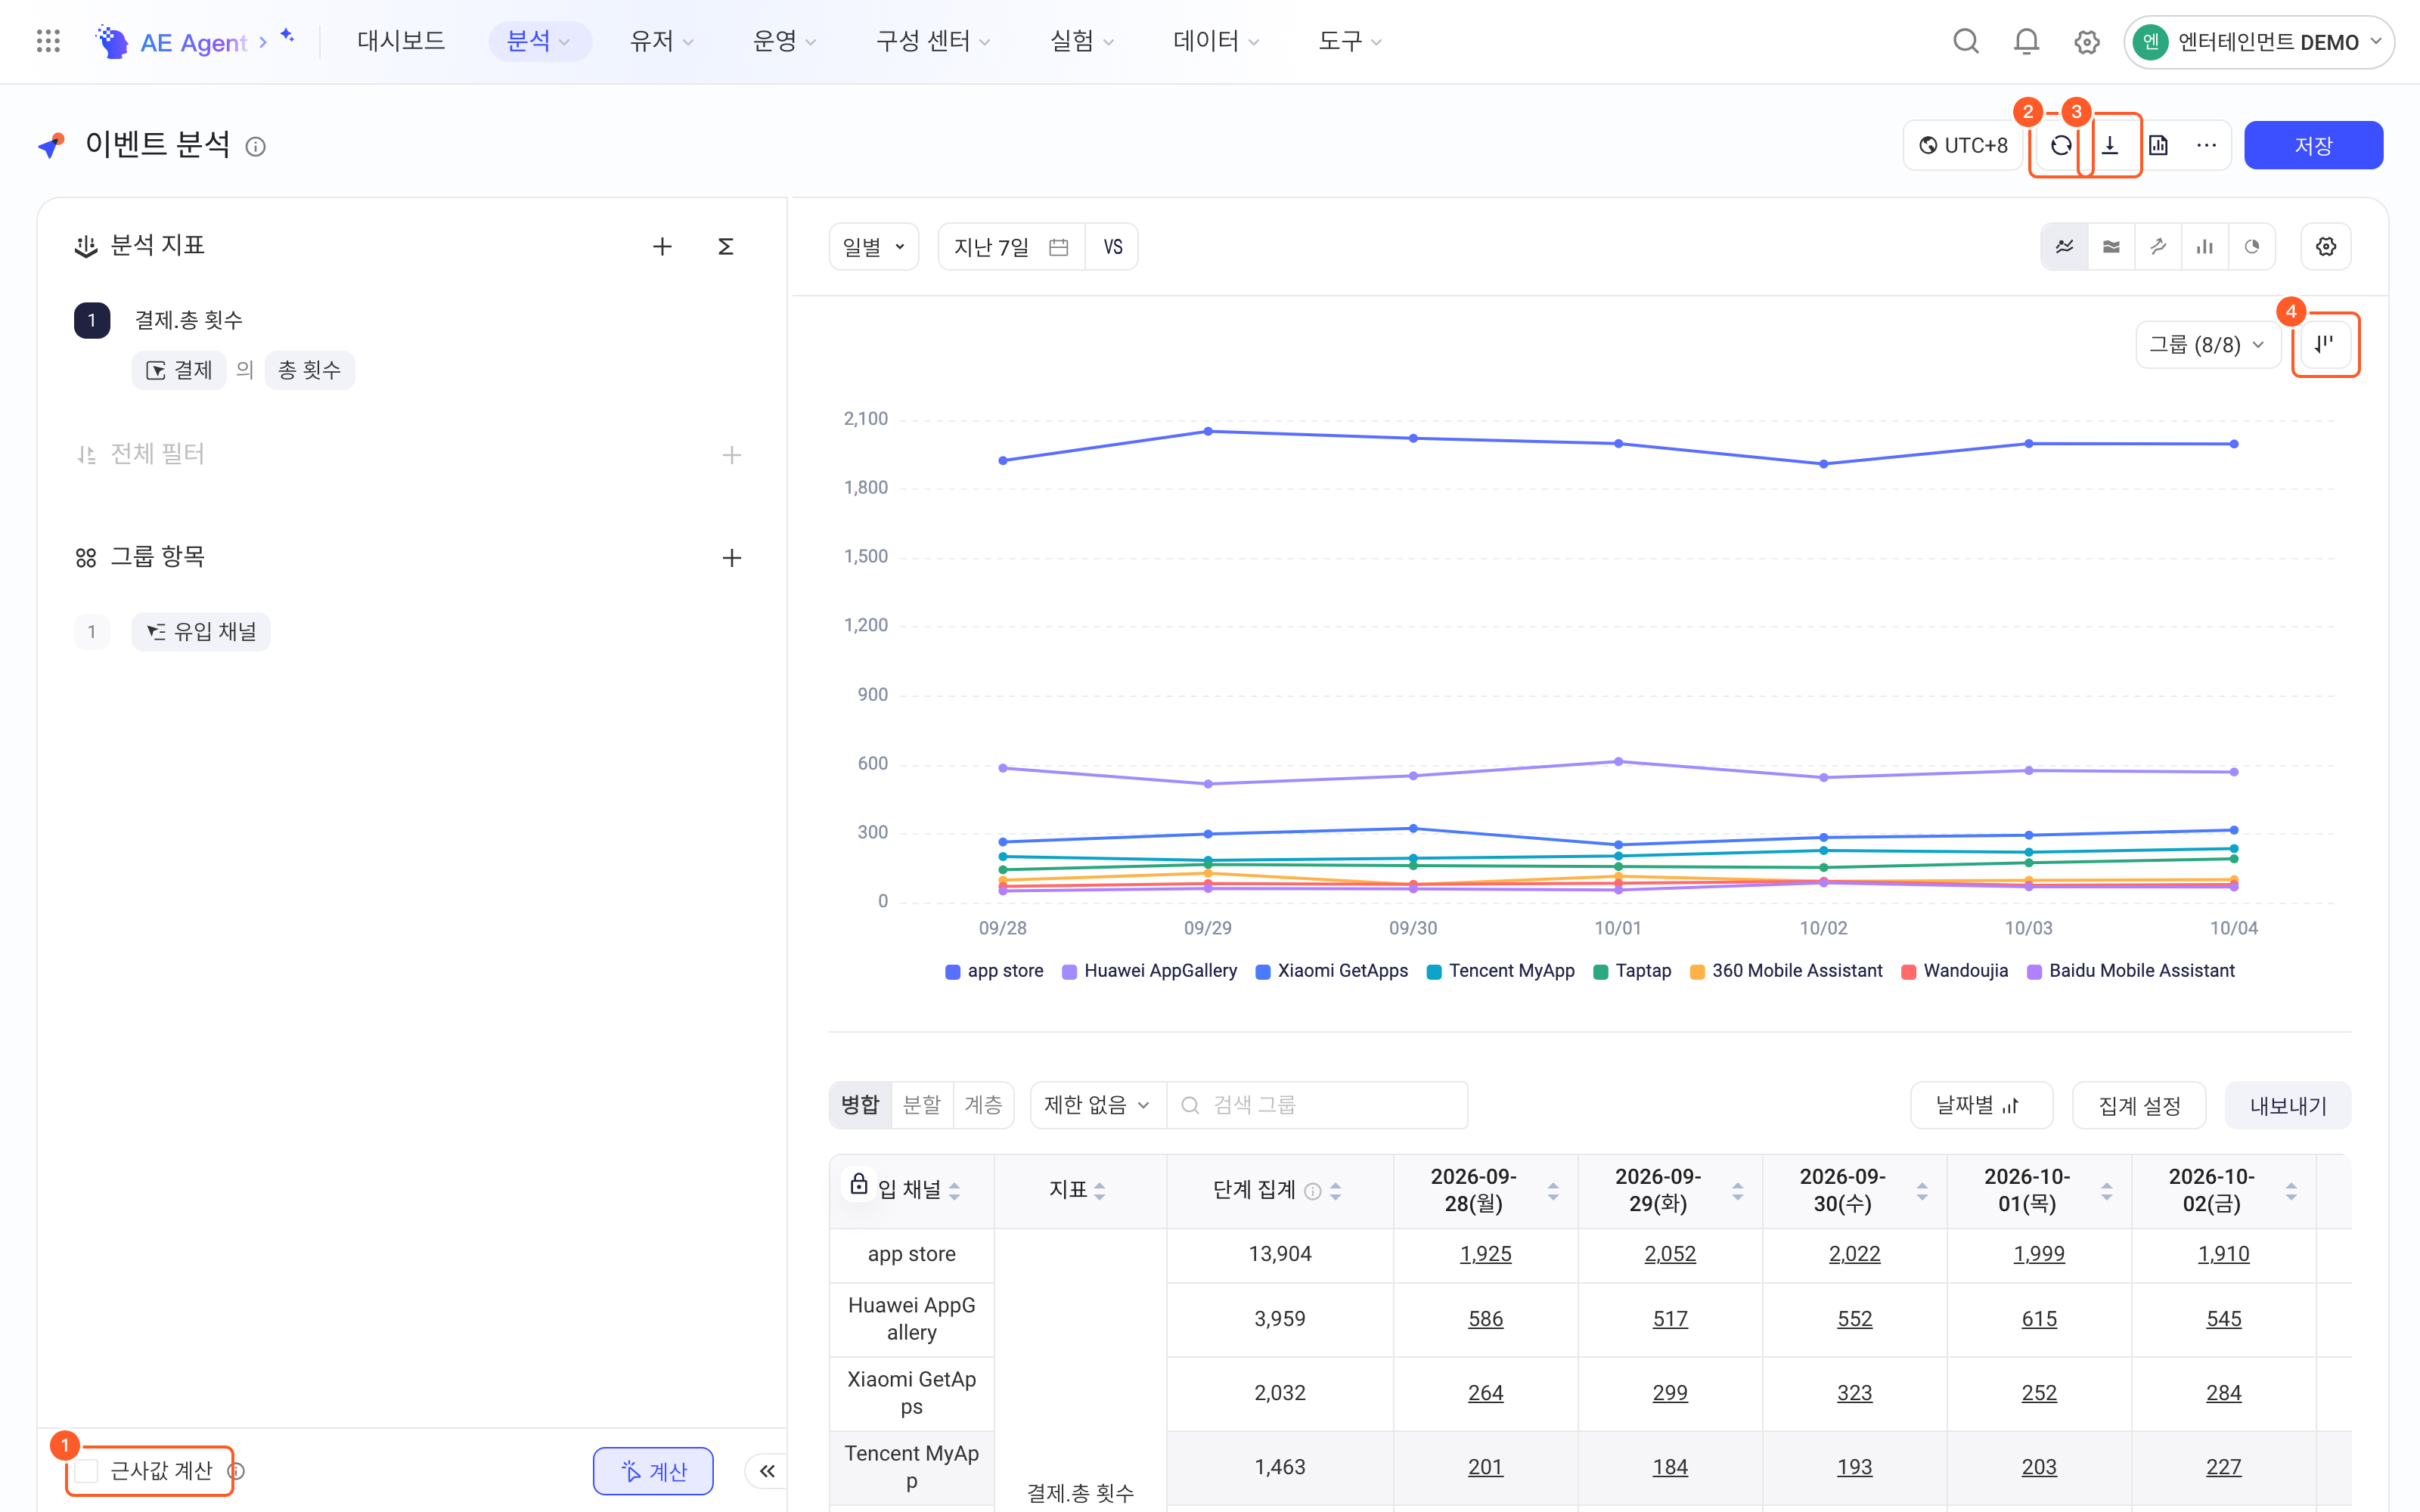Click the sigma formula icon
2420x1512 pixels.
pyautogui.click(x=726, y=246)
